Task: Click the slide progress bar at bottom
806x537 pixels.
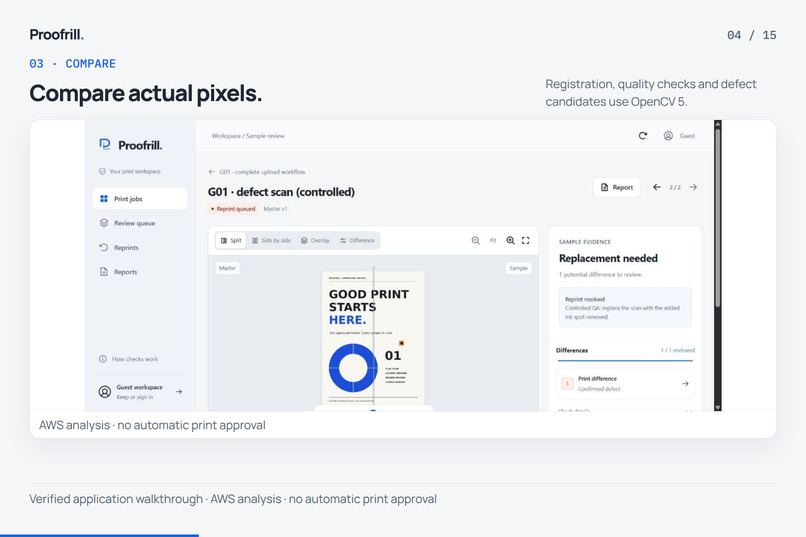Action: pos(99,535)
